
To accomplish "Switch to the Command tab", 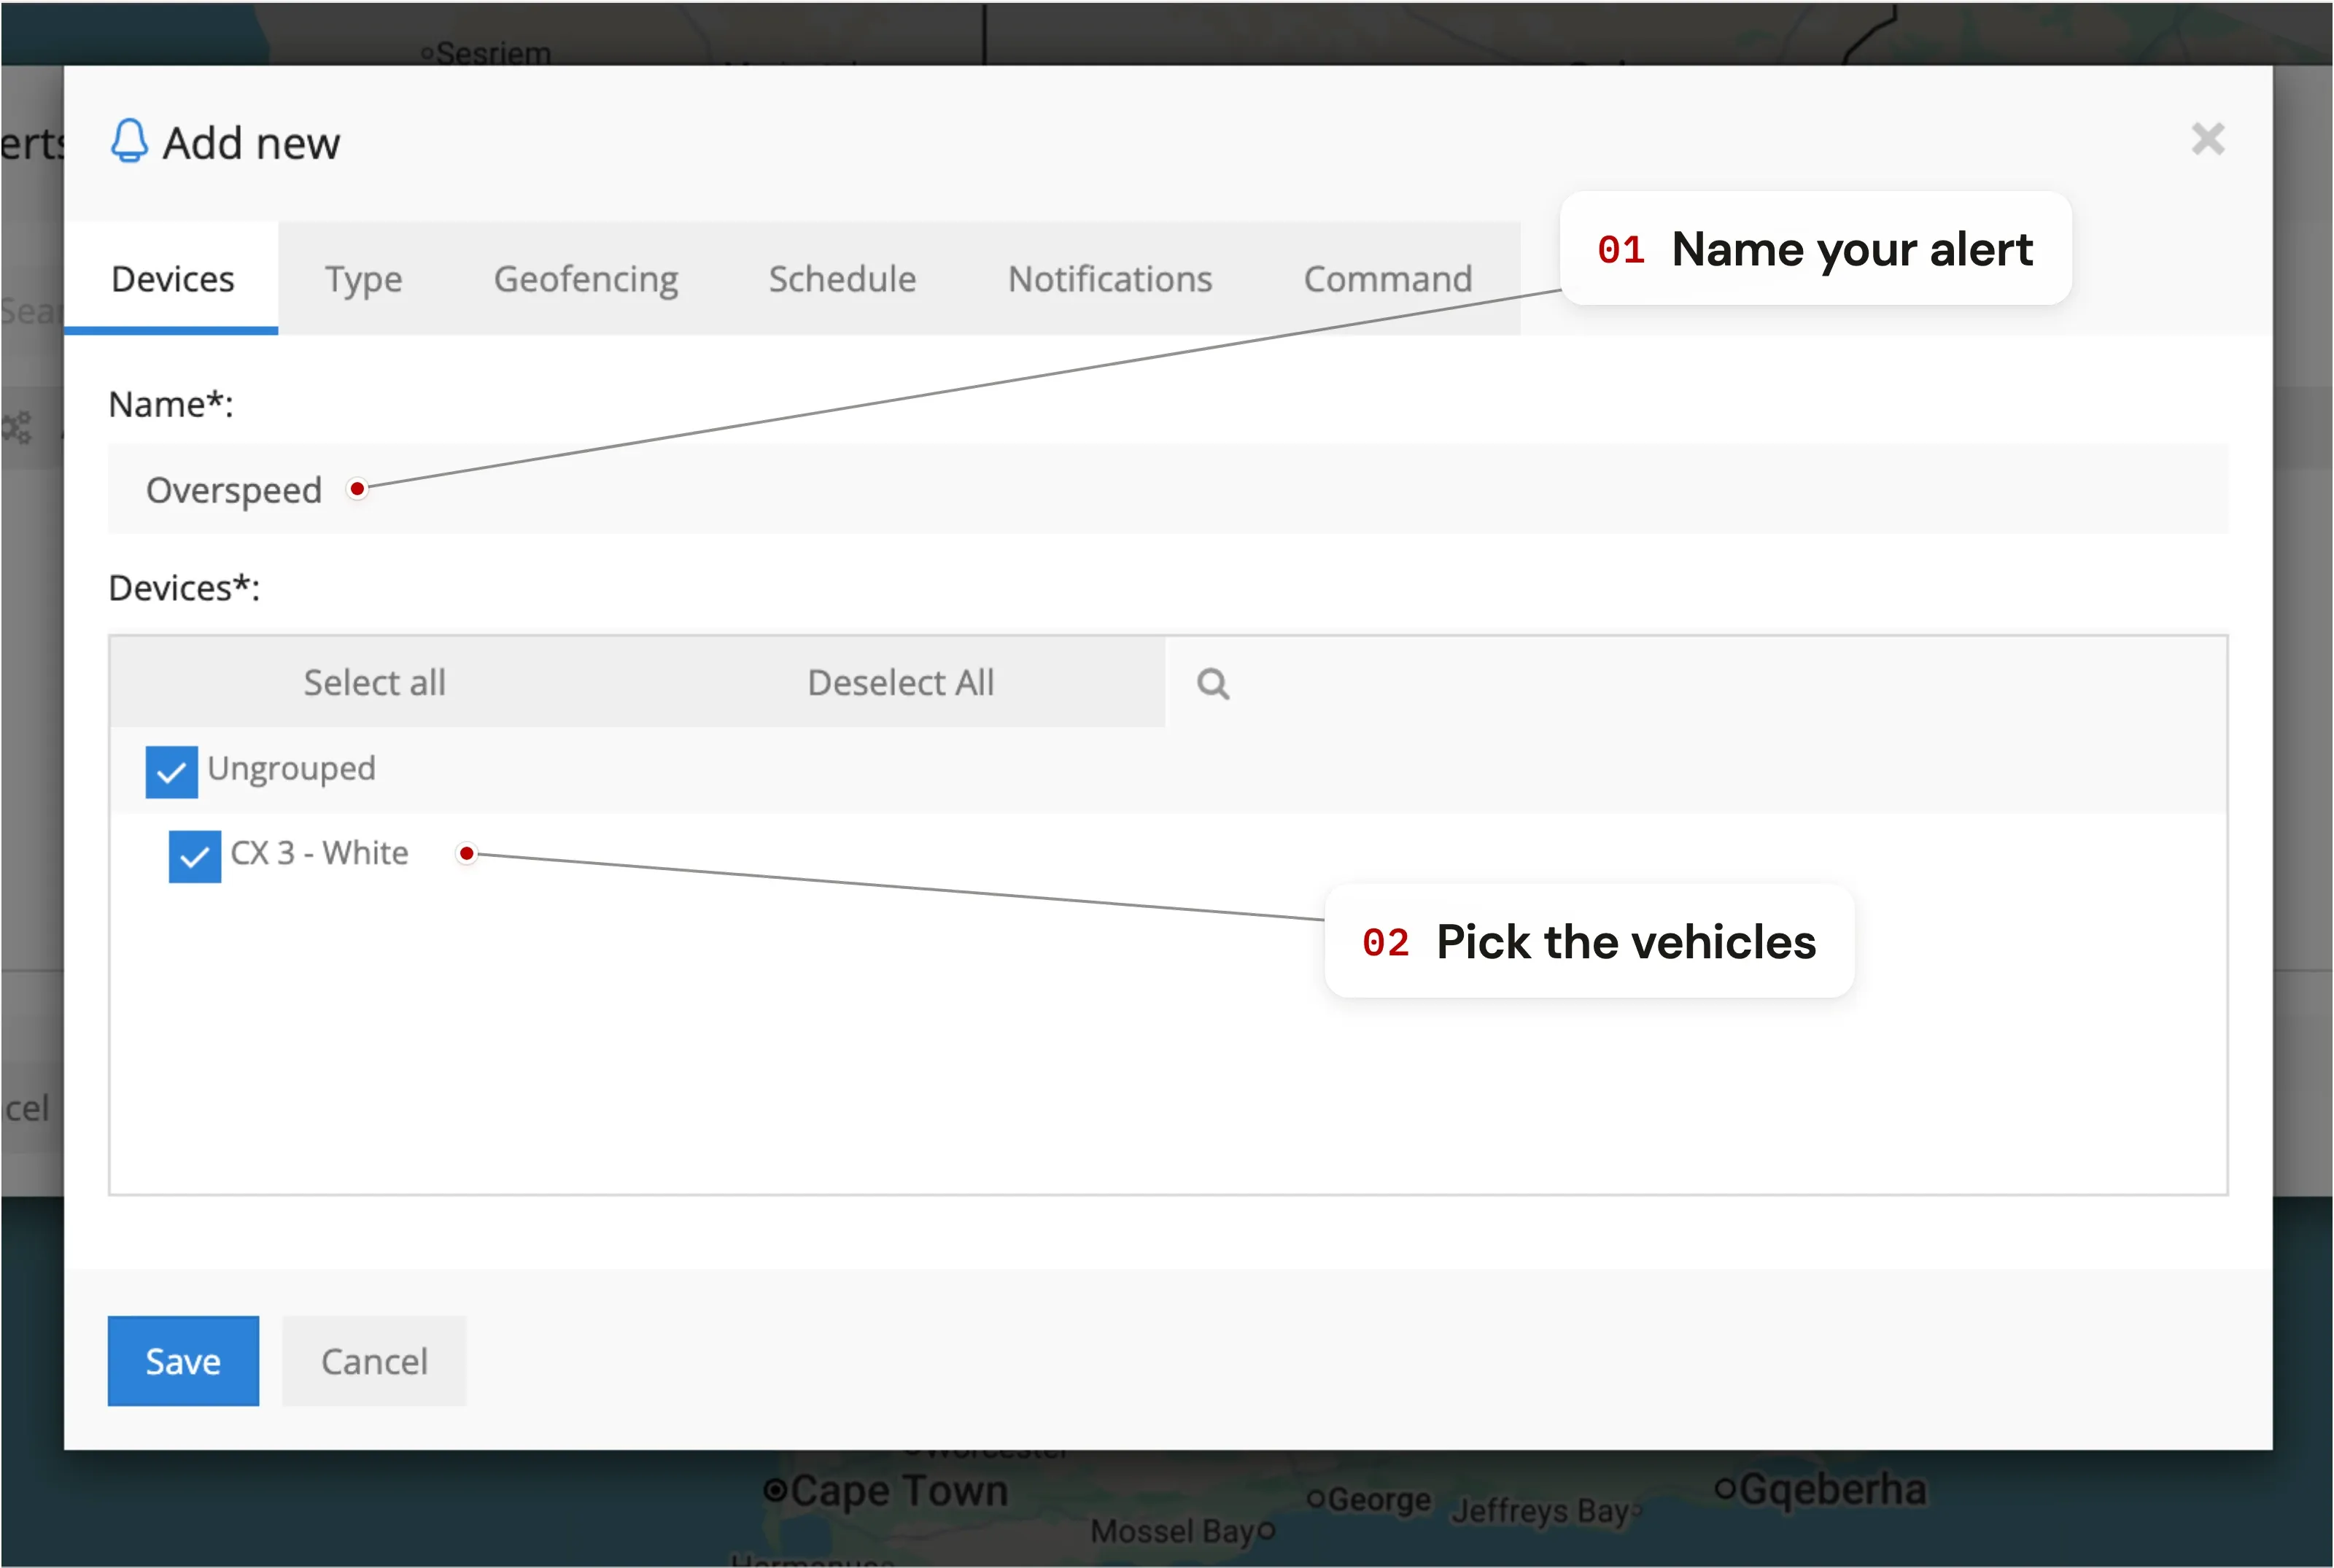I will tap(1388, 279).
